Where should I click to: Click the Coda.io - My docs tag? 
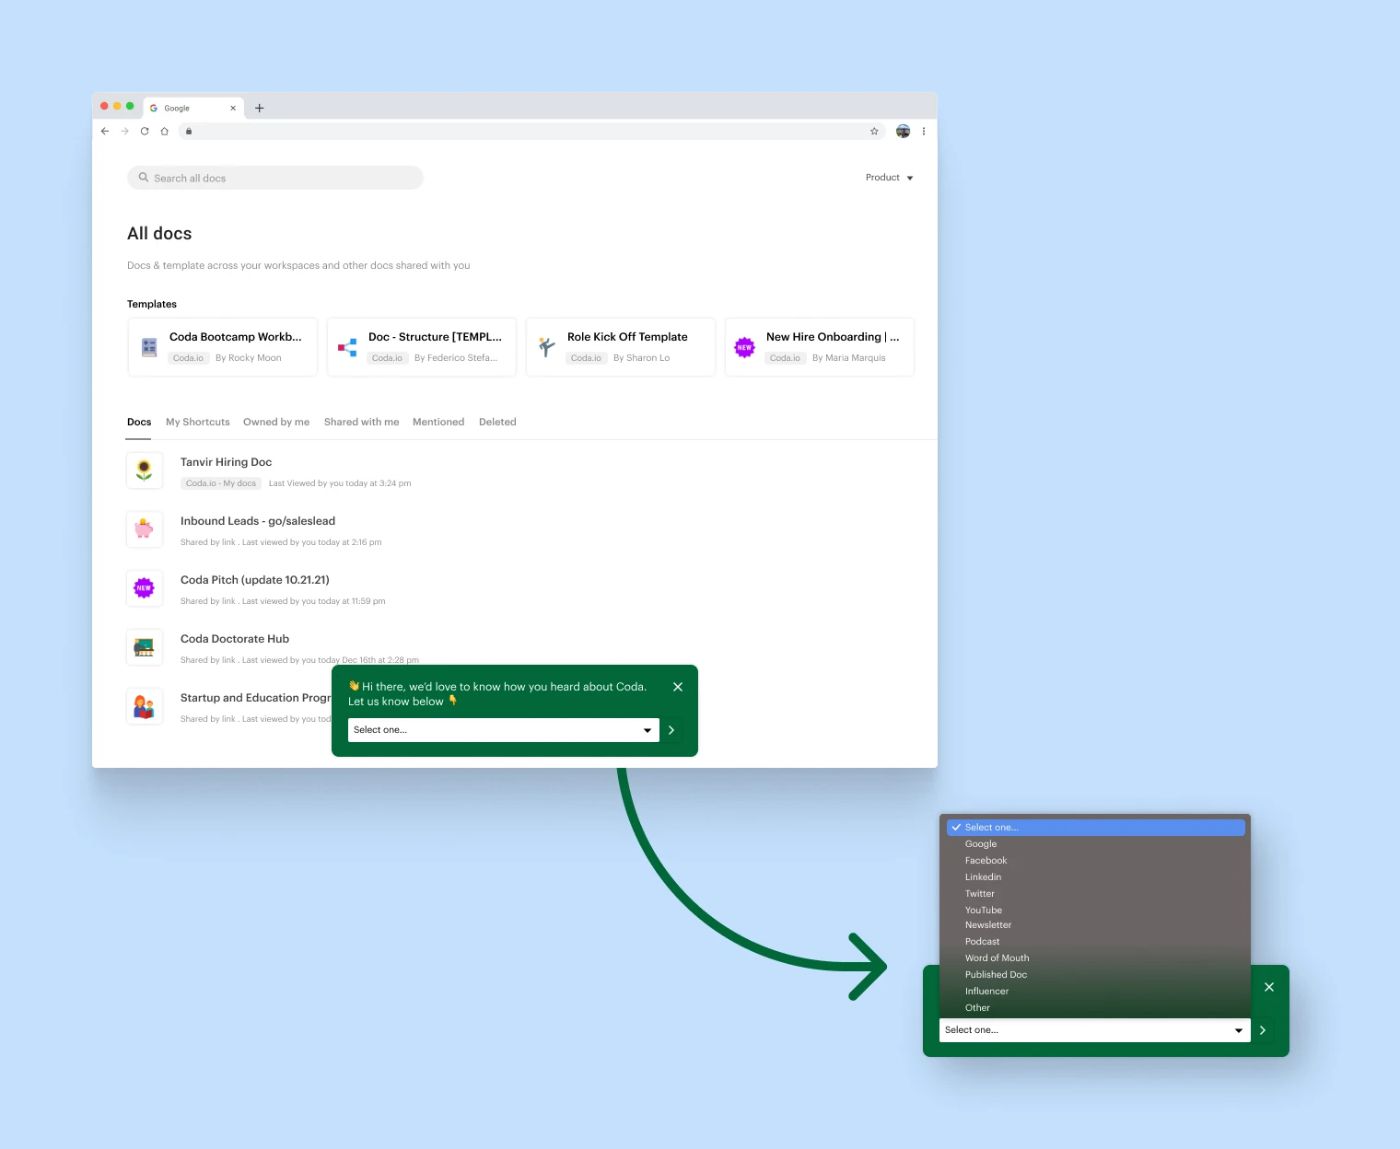(x=221, y=483)
